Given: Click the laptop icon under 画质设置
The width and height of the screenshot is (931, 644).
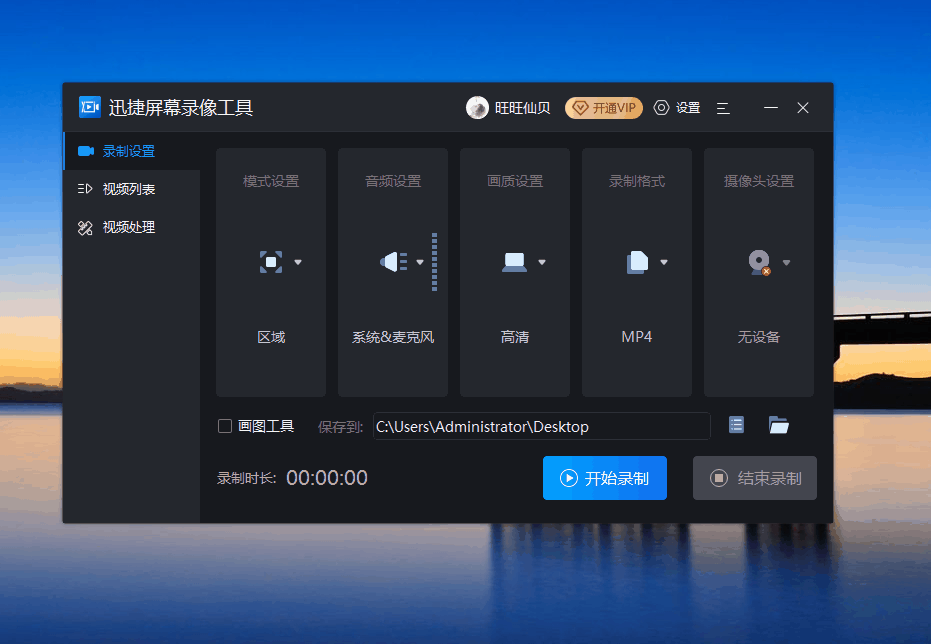Looking at the screenshot, I should click(x=514, y=262).
